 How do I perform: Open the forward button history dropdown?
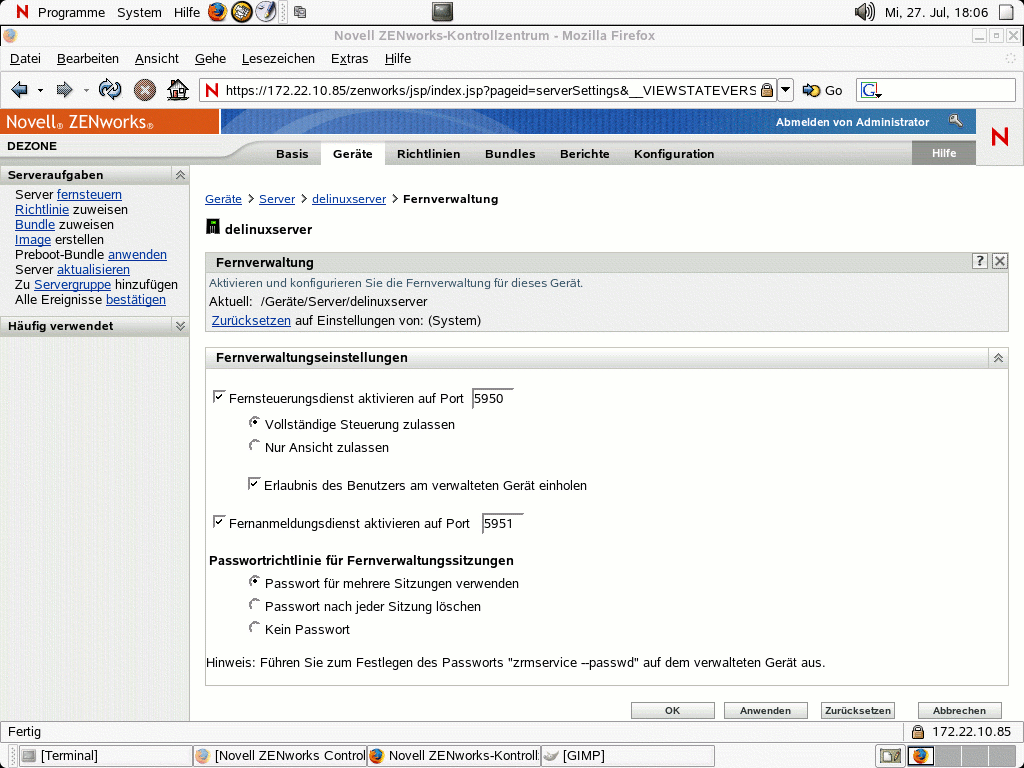tap(86, 90)
